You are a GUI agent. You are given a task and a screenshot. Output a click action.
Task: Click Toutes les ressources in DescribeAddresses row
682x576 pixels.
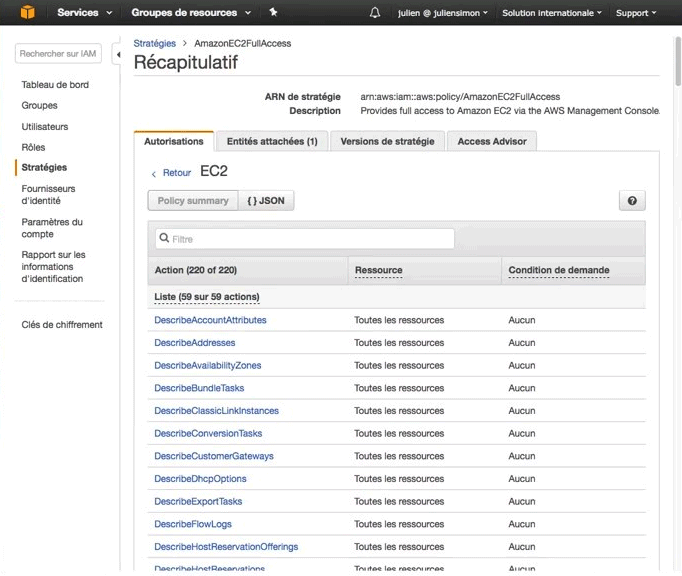pos(399,343)
